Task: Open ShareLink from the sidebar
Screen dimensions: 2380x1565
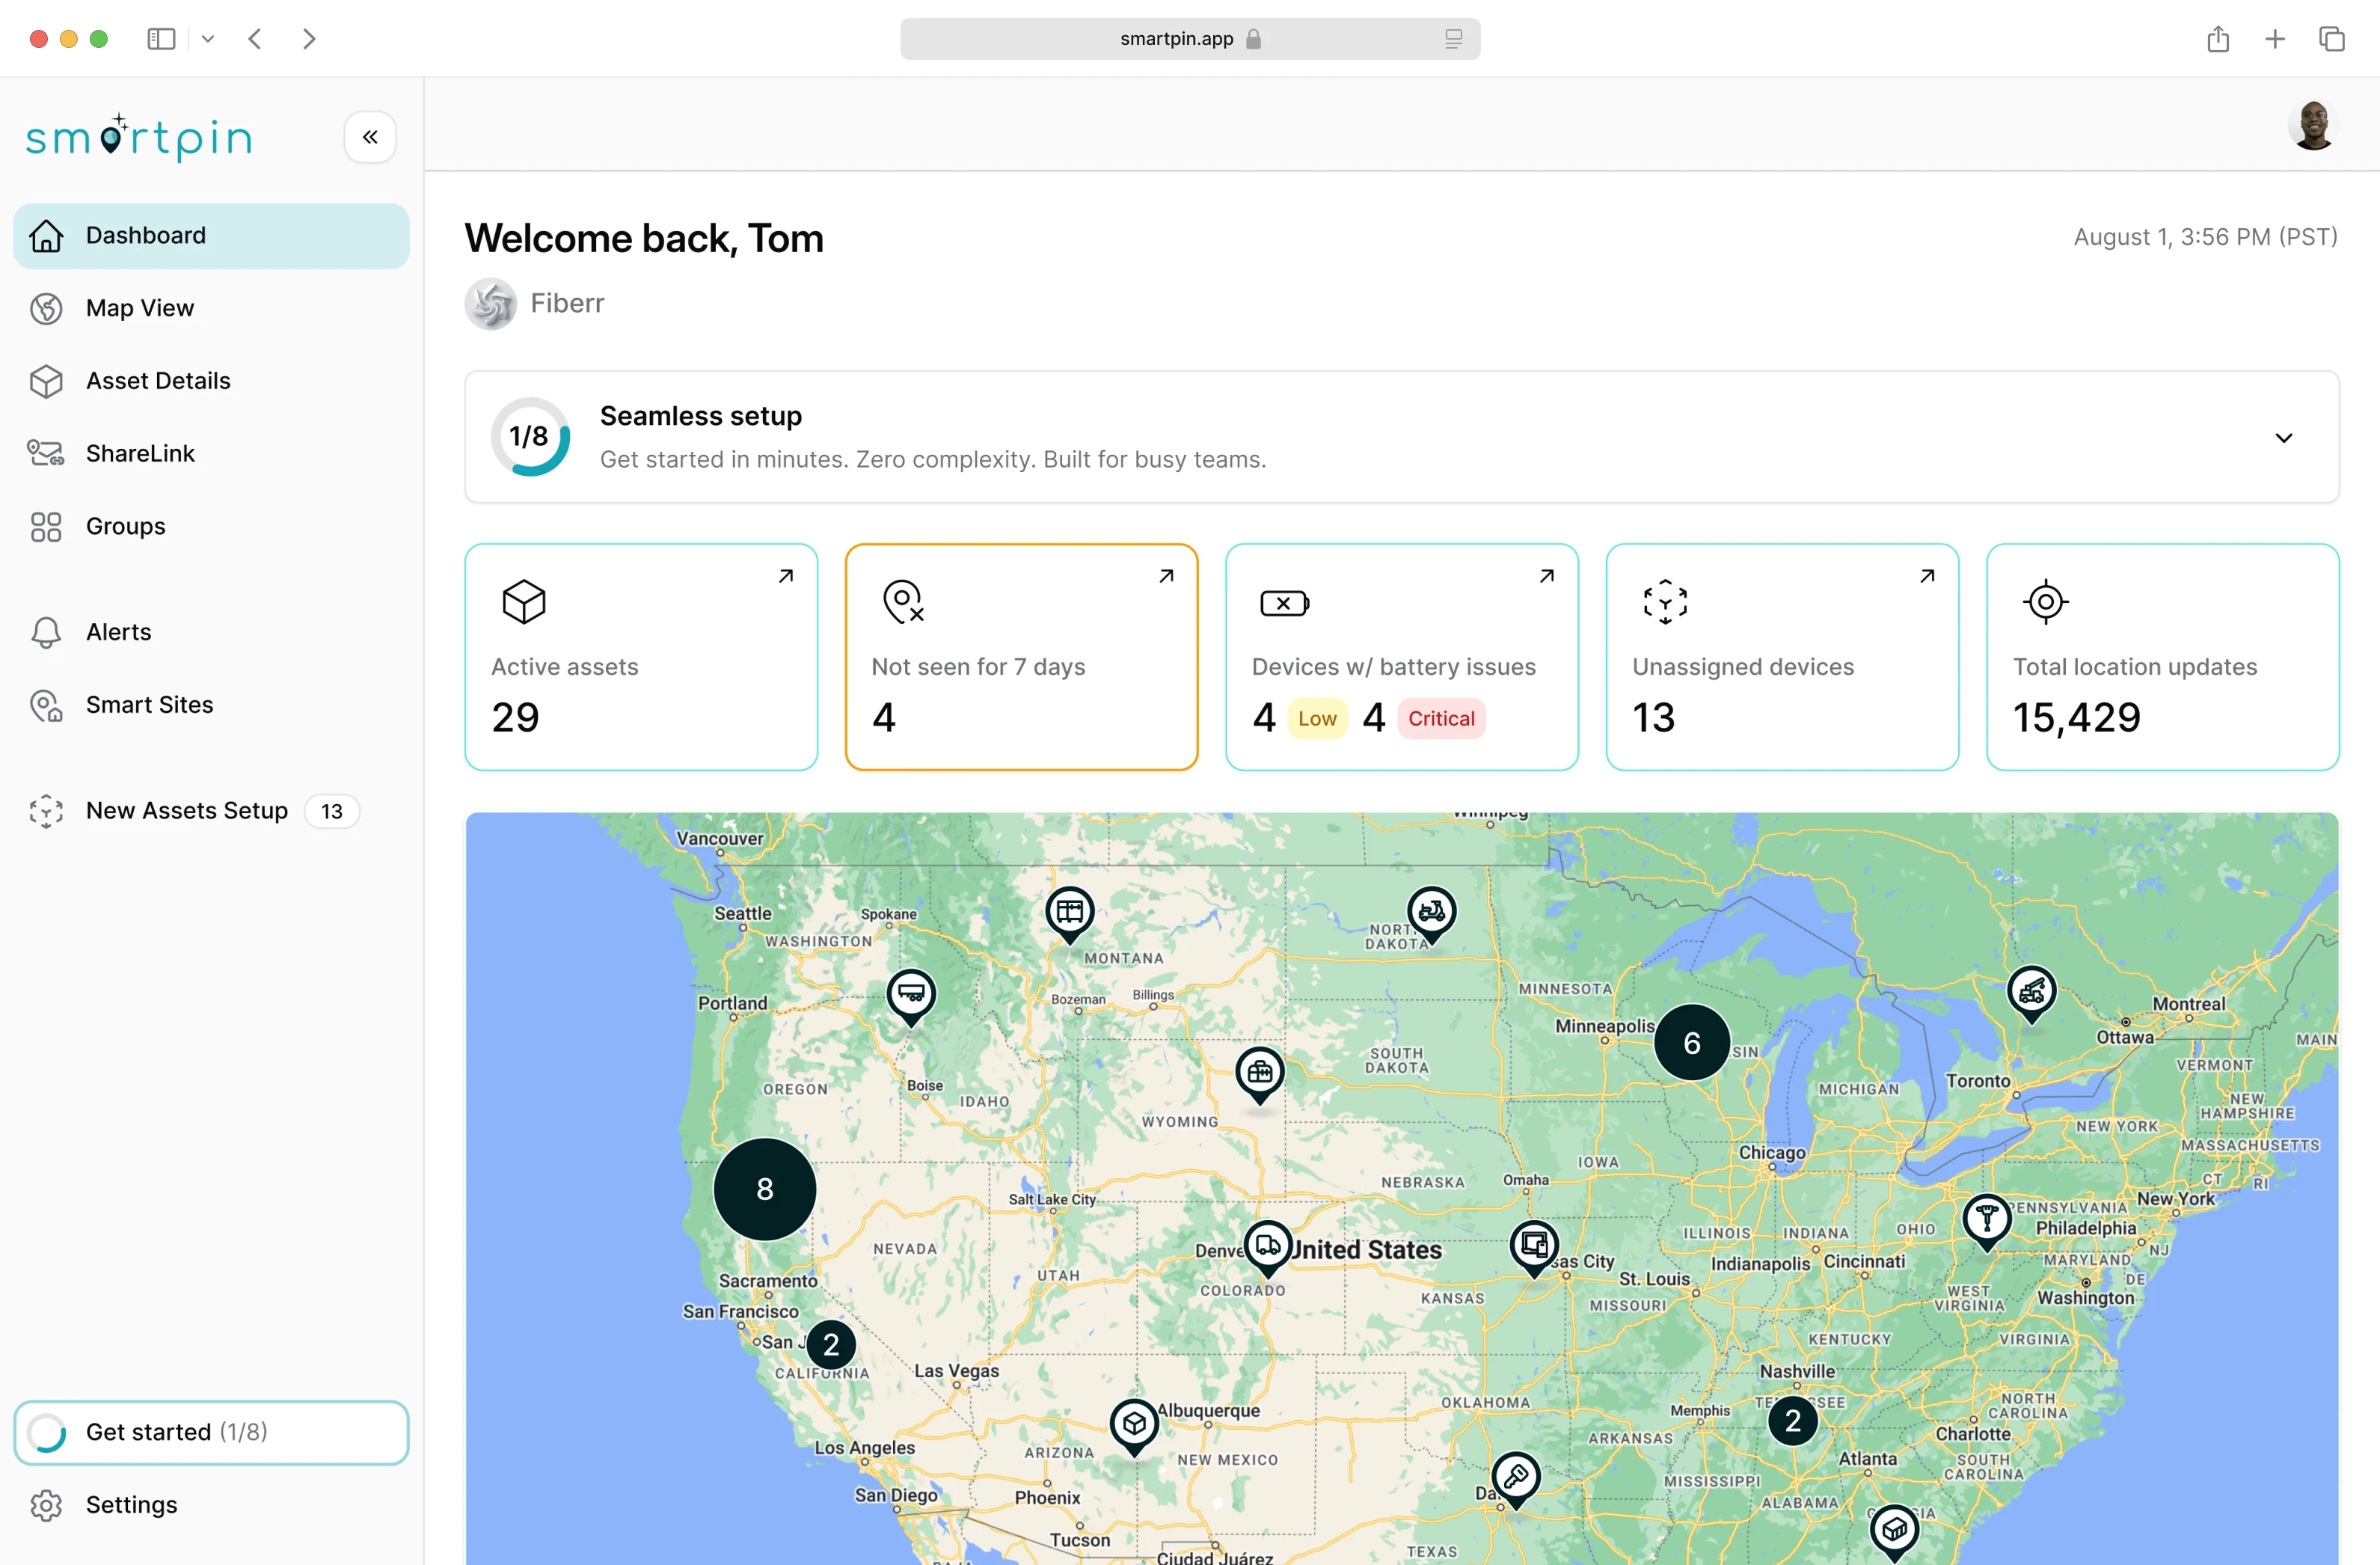Action: point(140,453)
